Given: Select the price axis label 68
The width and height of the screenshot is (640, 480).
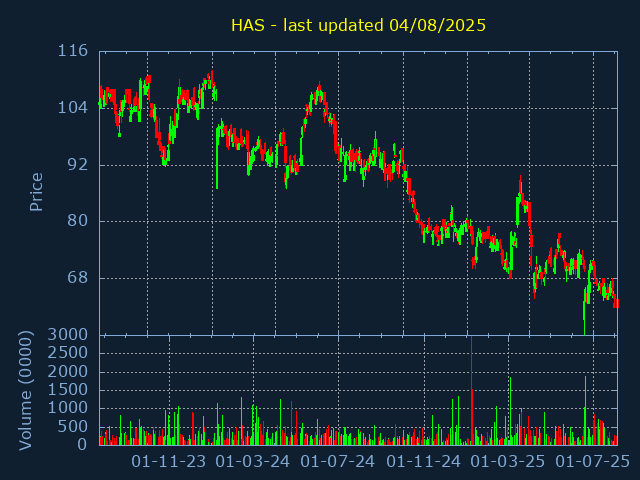Looking at the screenshot, I should click(78, 278).
